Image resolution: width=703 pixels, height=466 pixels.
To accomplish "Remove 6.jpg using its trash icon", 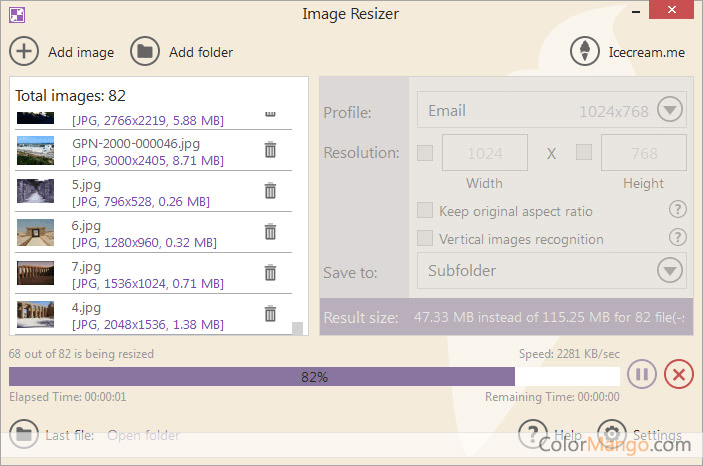I will pos(269,232).
